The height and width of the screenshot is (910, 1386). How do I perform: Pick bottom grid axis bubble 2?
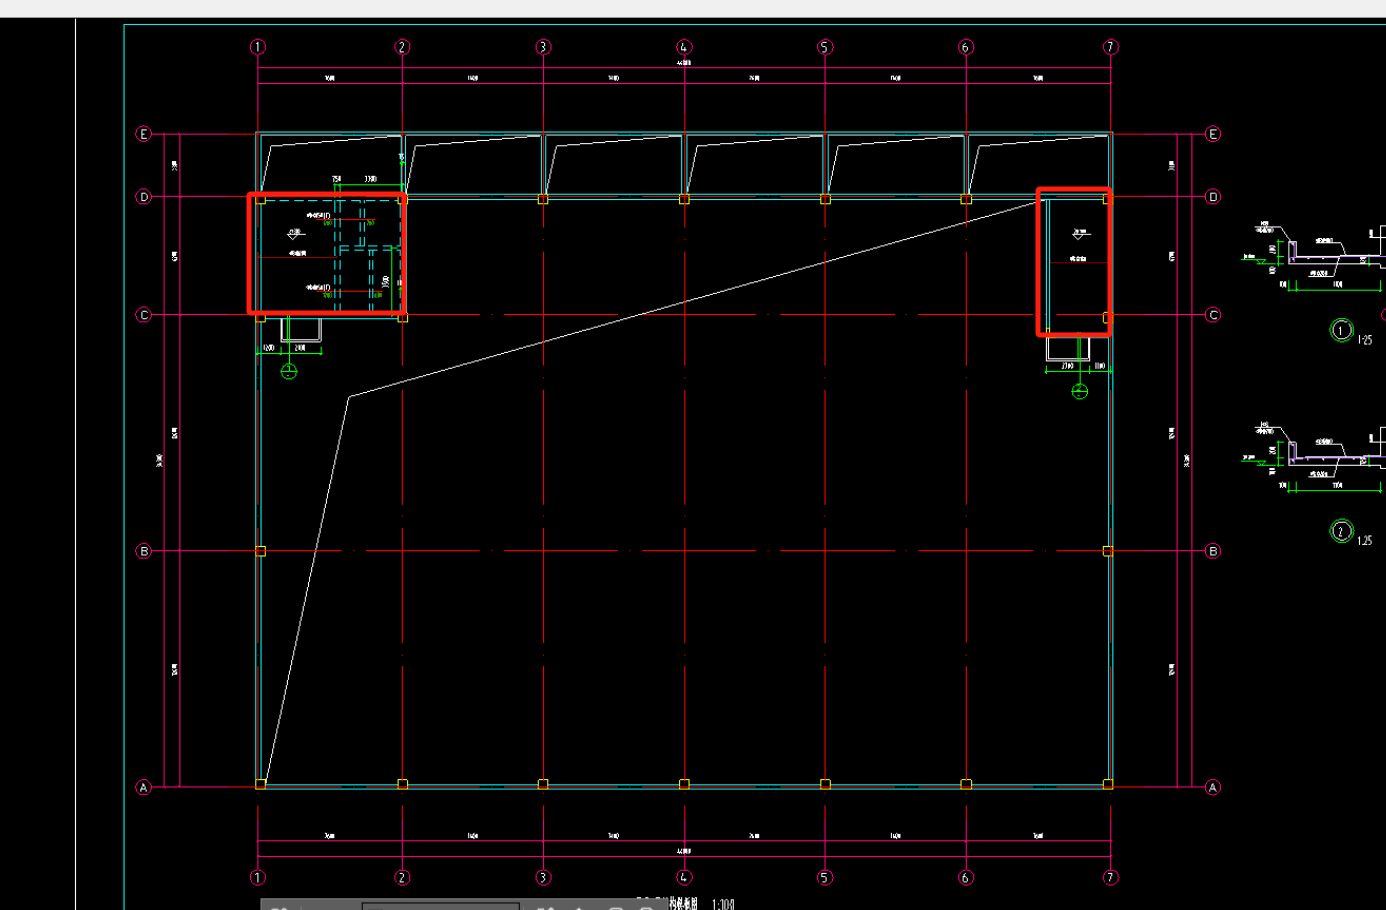coord(402,877)
